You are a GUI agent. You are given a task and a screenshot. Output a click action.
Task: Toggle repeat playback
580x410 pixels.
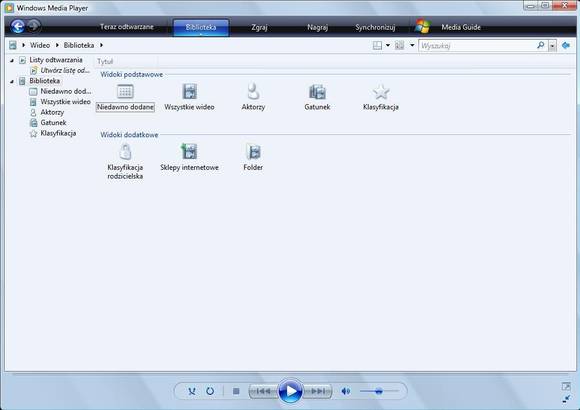210,391
